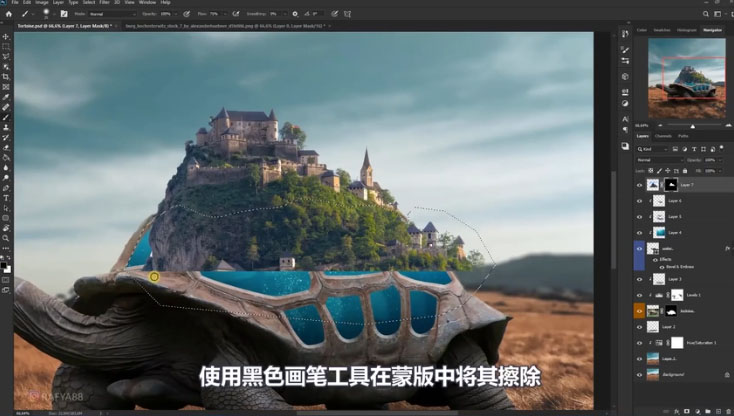Click the Home icon in options bar
Screen dimensions: 734x416
(7, 14)
